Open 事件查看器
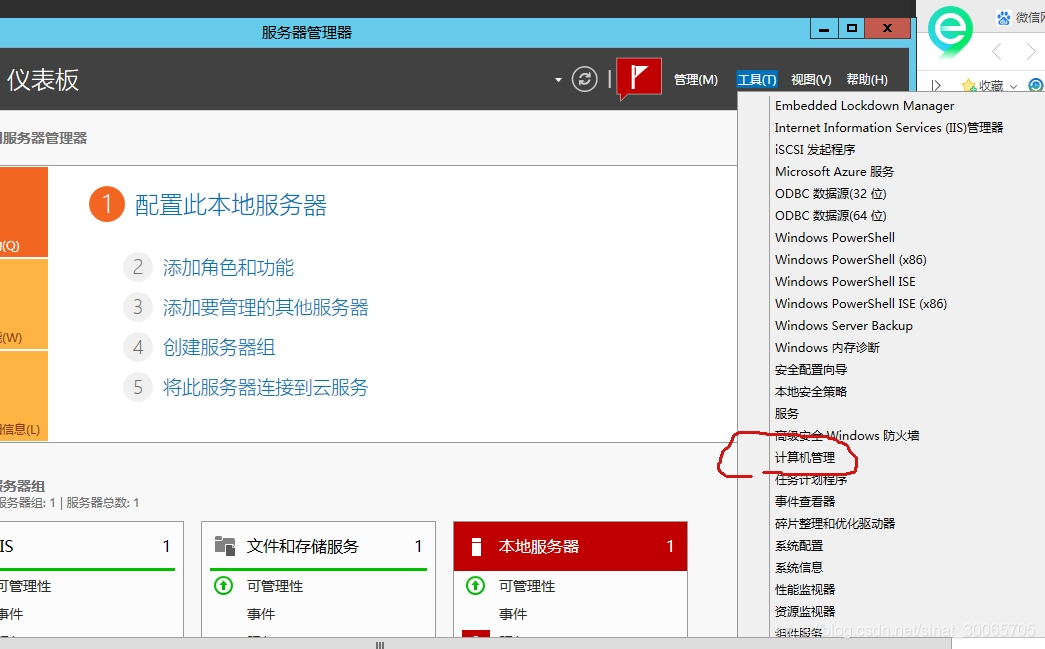Viewport: 1045px width, 649px height. click(x=804, y=501)
